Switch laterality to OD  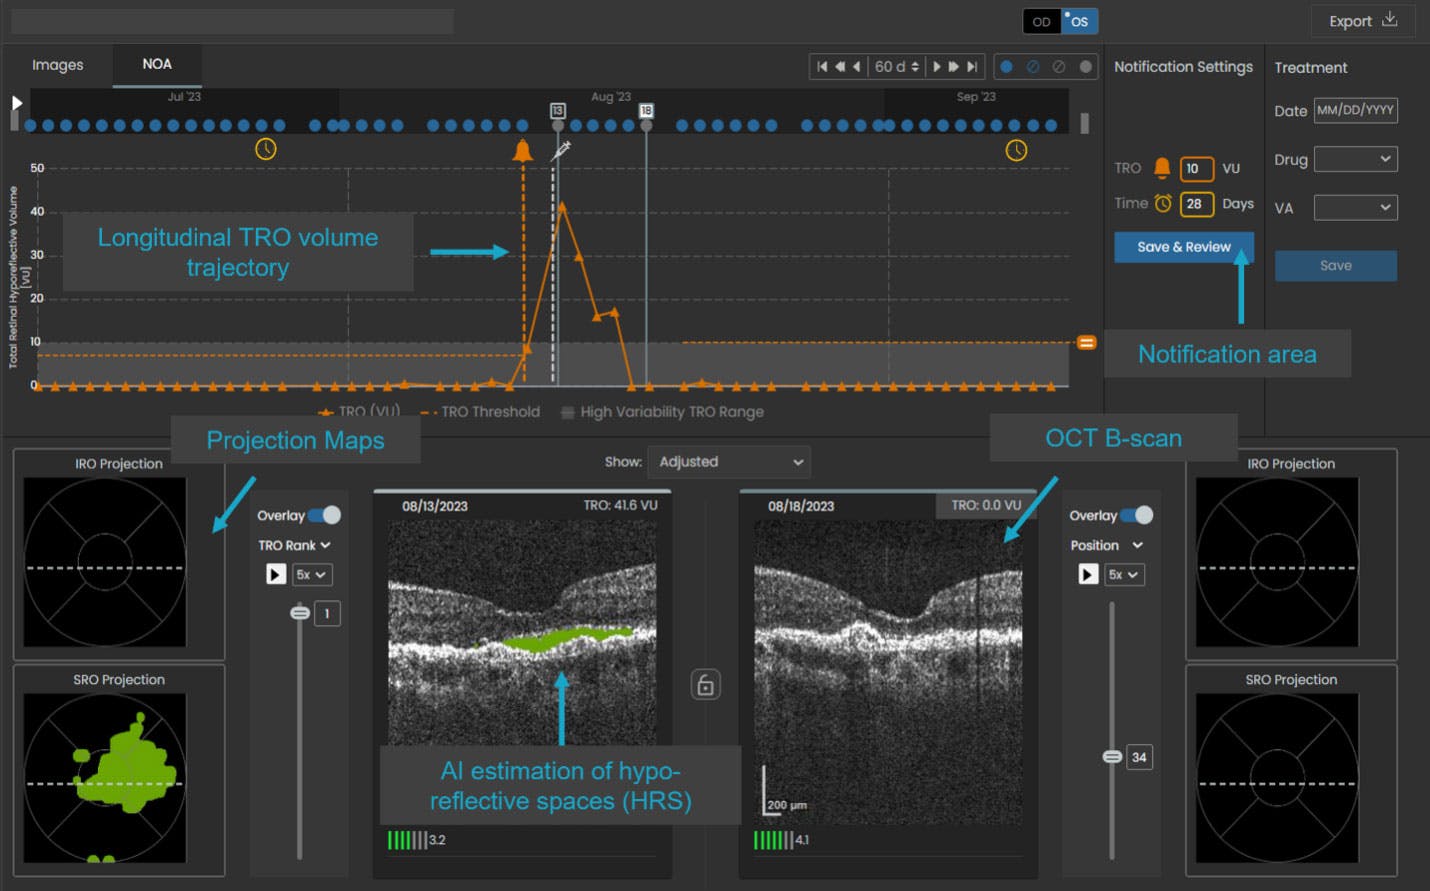(1040, 20)
